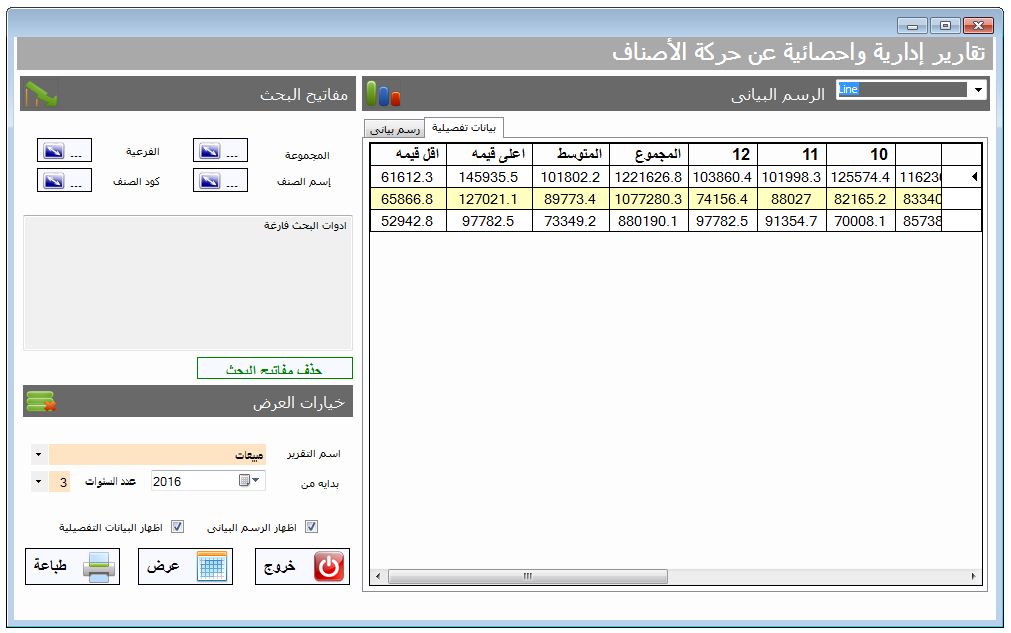Viewport: 1011px width, 633px height.
Task: Open the كود الصنف picker button
Action: coord(64,180)
